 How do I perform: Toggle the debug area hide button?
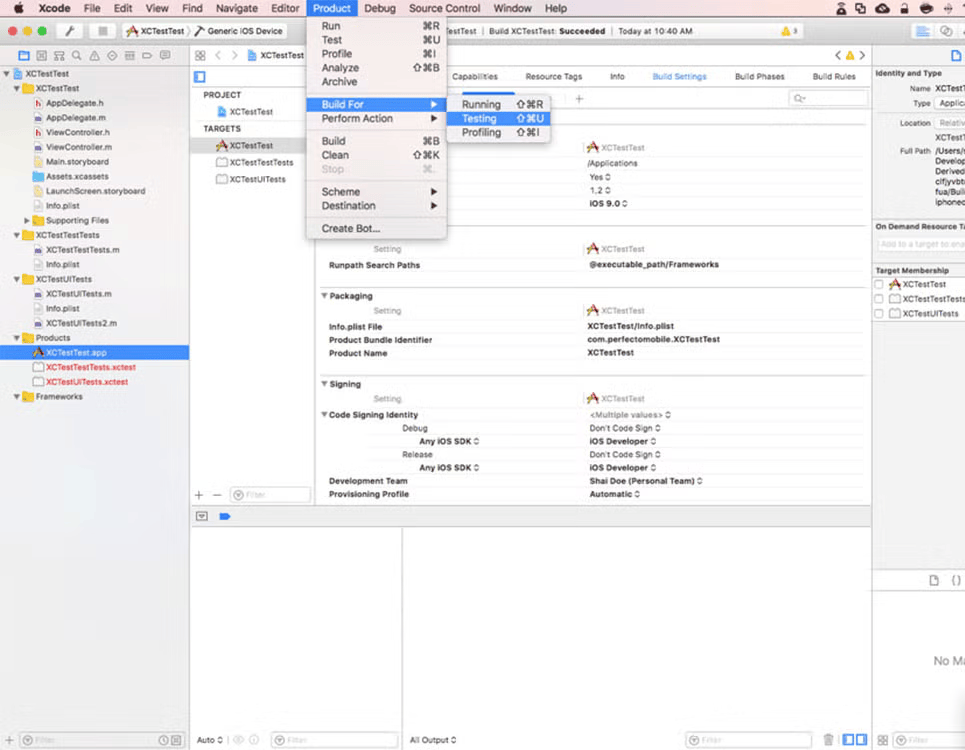click(202, 516)
